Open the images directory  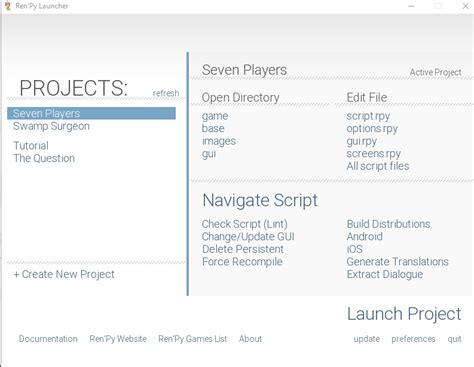219,141
